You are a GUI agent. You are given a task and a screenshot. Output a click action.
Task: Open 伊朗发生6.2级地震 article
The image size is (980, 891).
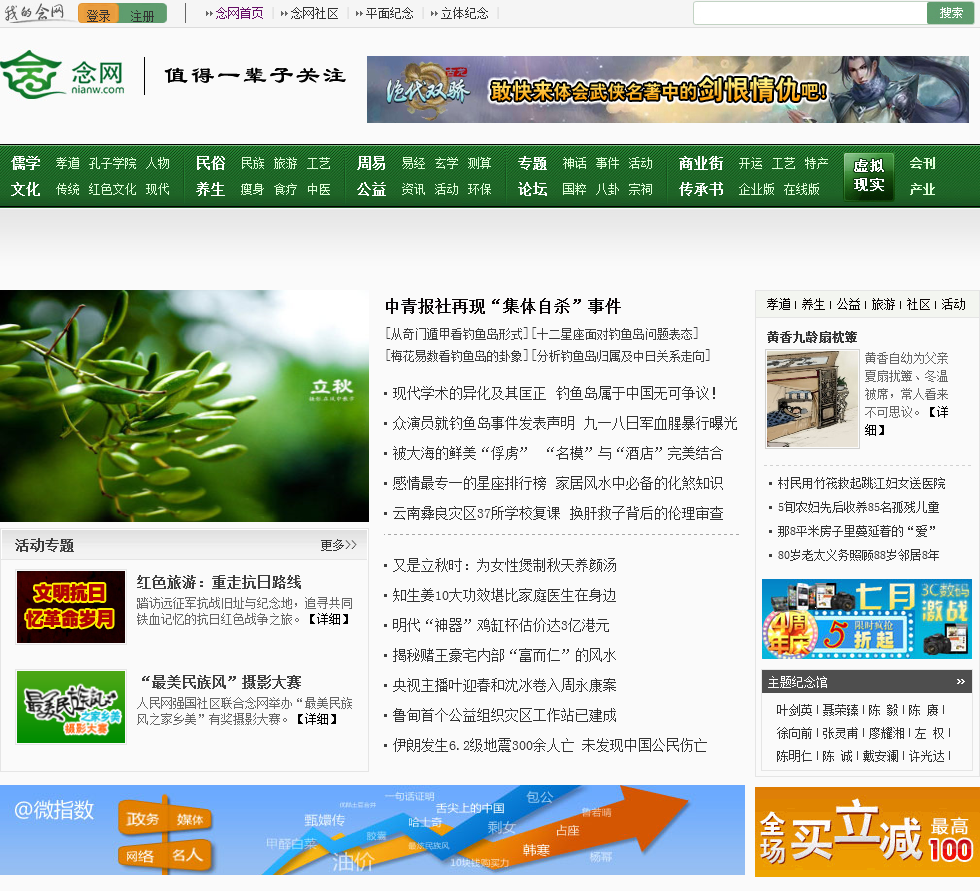[549, 745]
